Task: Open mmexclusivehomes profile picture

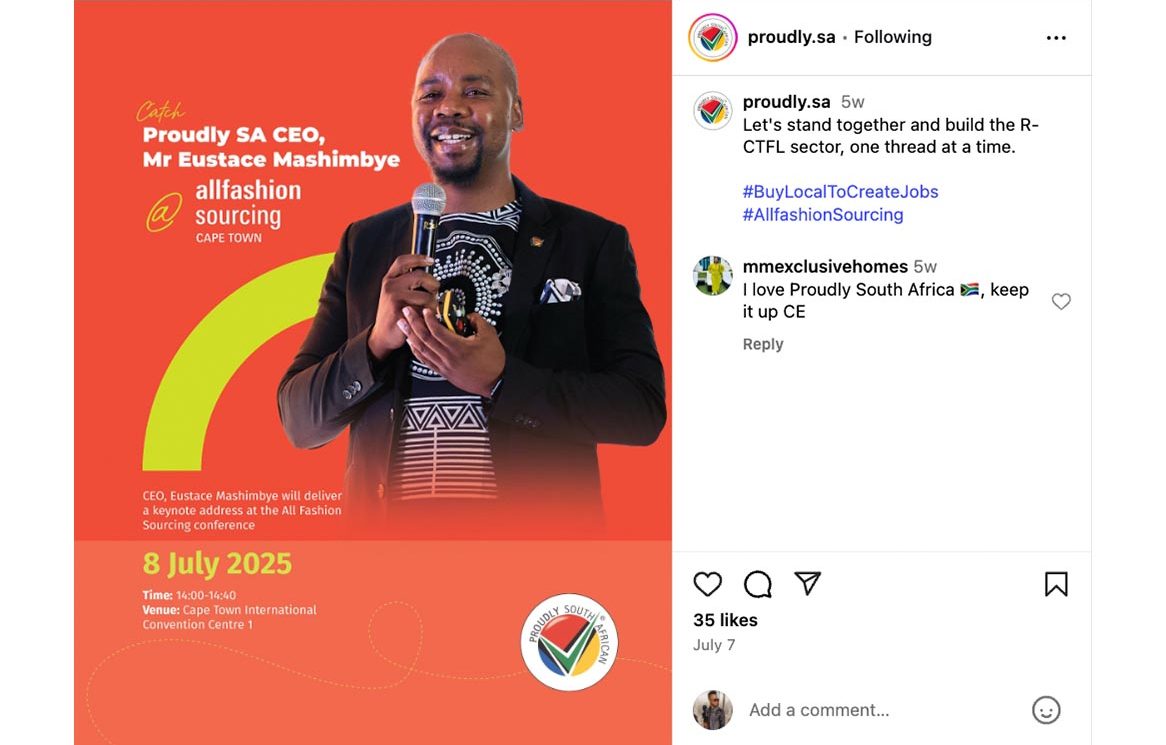Action: [x=712, y=276]
